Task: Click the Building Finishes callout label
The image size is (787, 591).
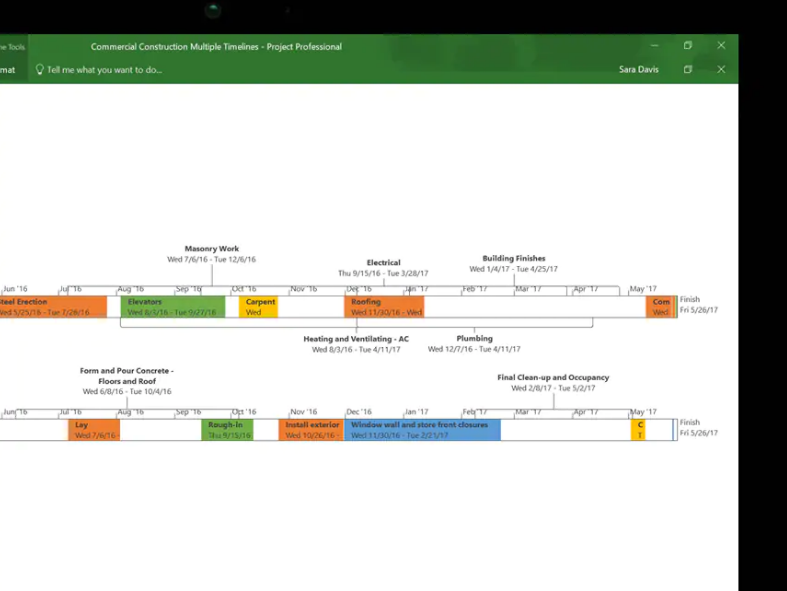Action: tap(513, 258)
